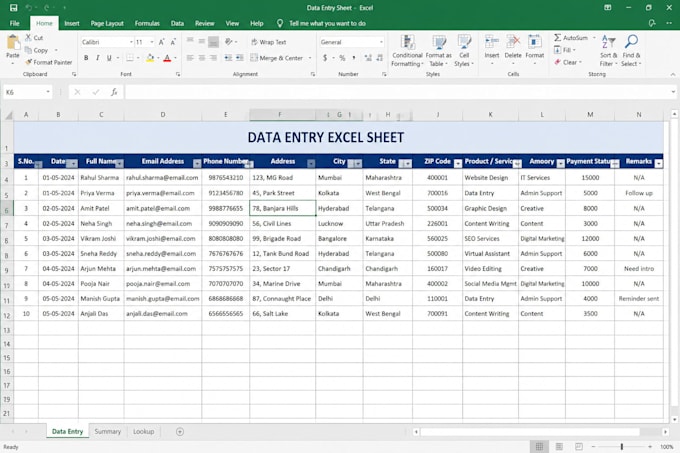Click the Decrease Indent icon
Viewport: 680px width, 453px height.
point(228,58)
